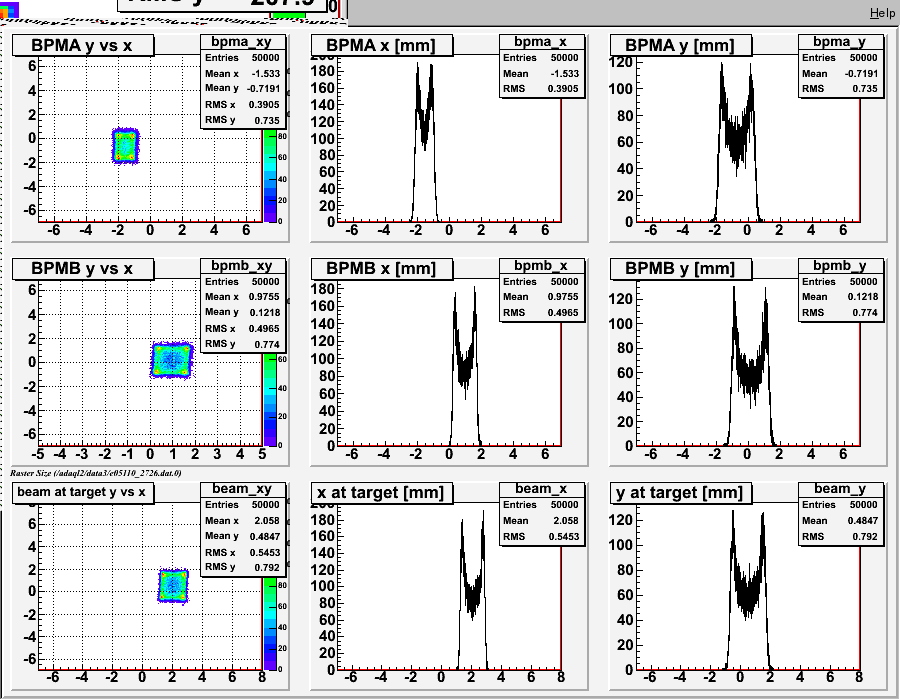This screenshot has width=900, height=700.
Task: Open the Help menu
Action: (x=882, y=13)
